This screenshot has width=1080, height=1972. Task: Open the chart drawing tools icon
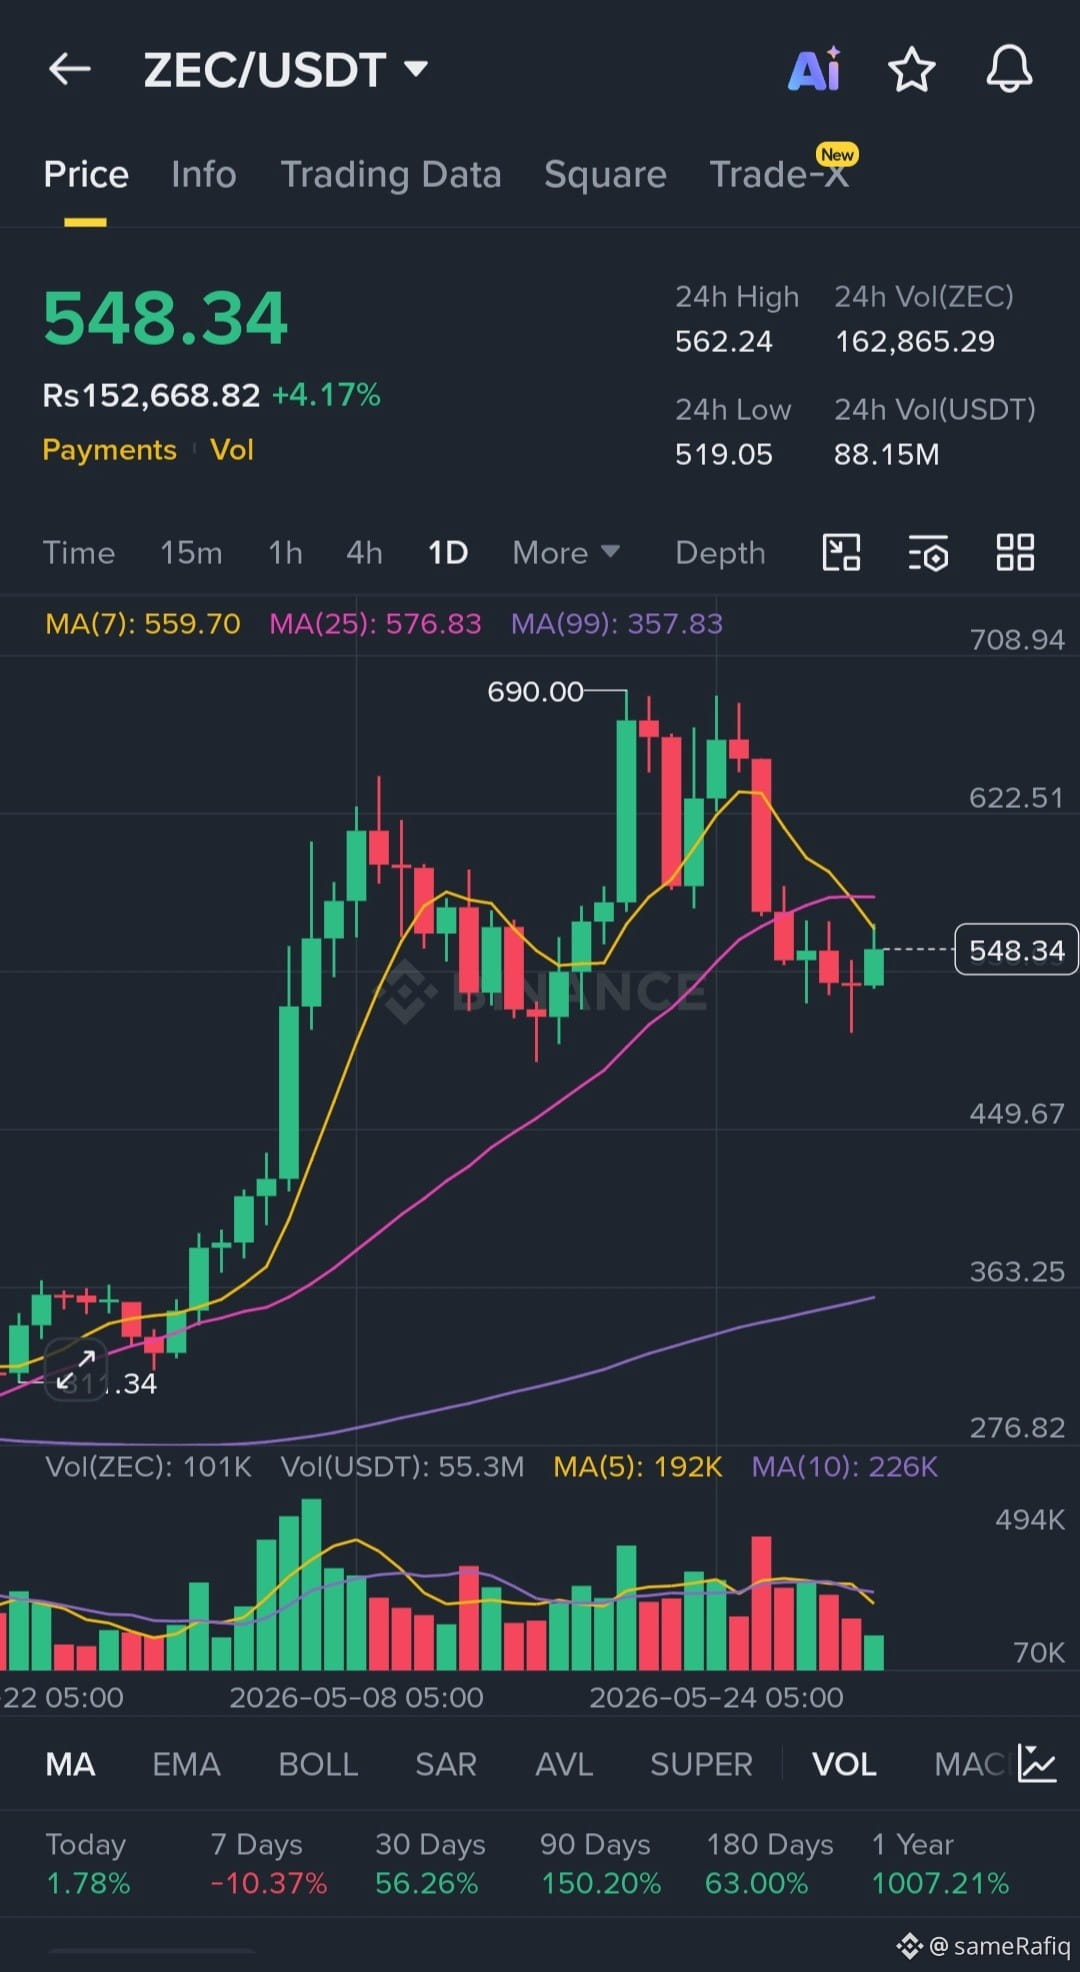(x=841, y=552)
